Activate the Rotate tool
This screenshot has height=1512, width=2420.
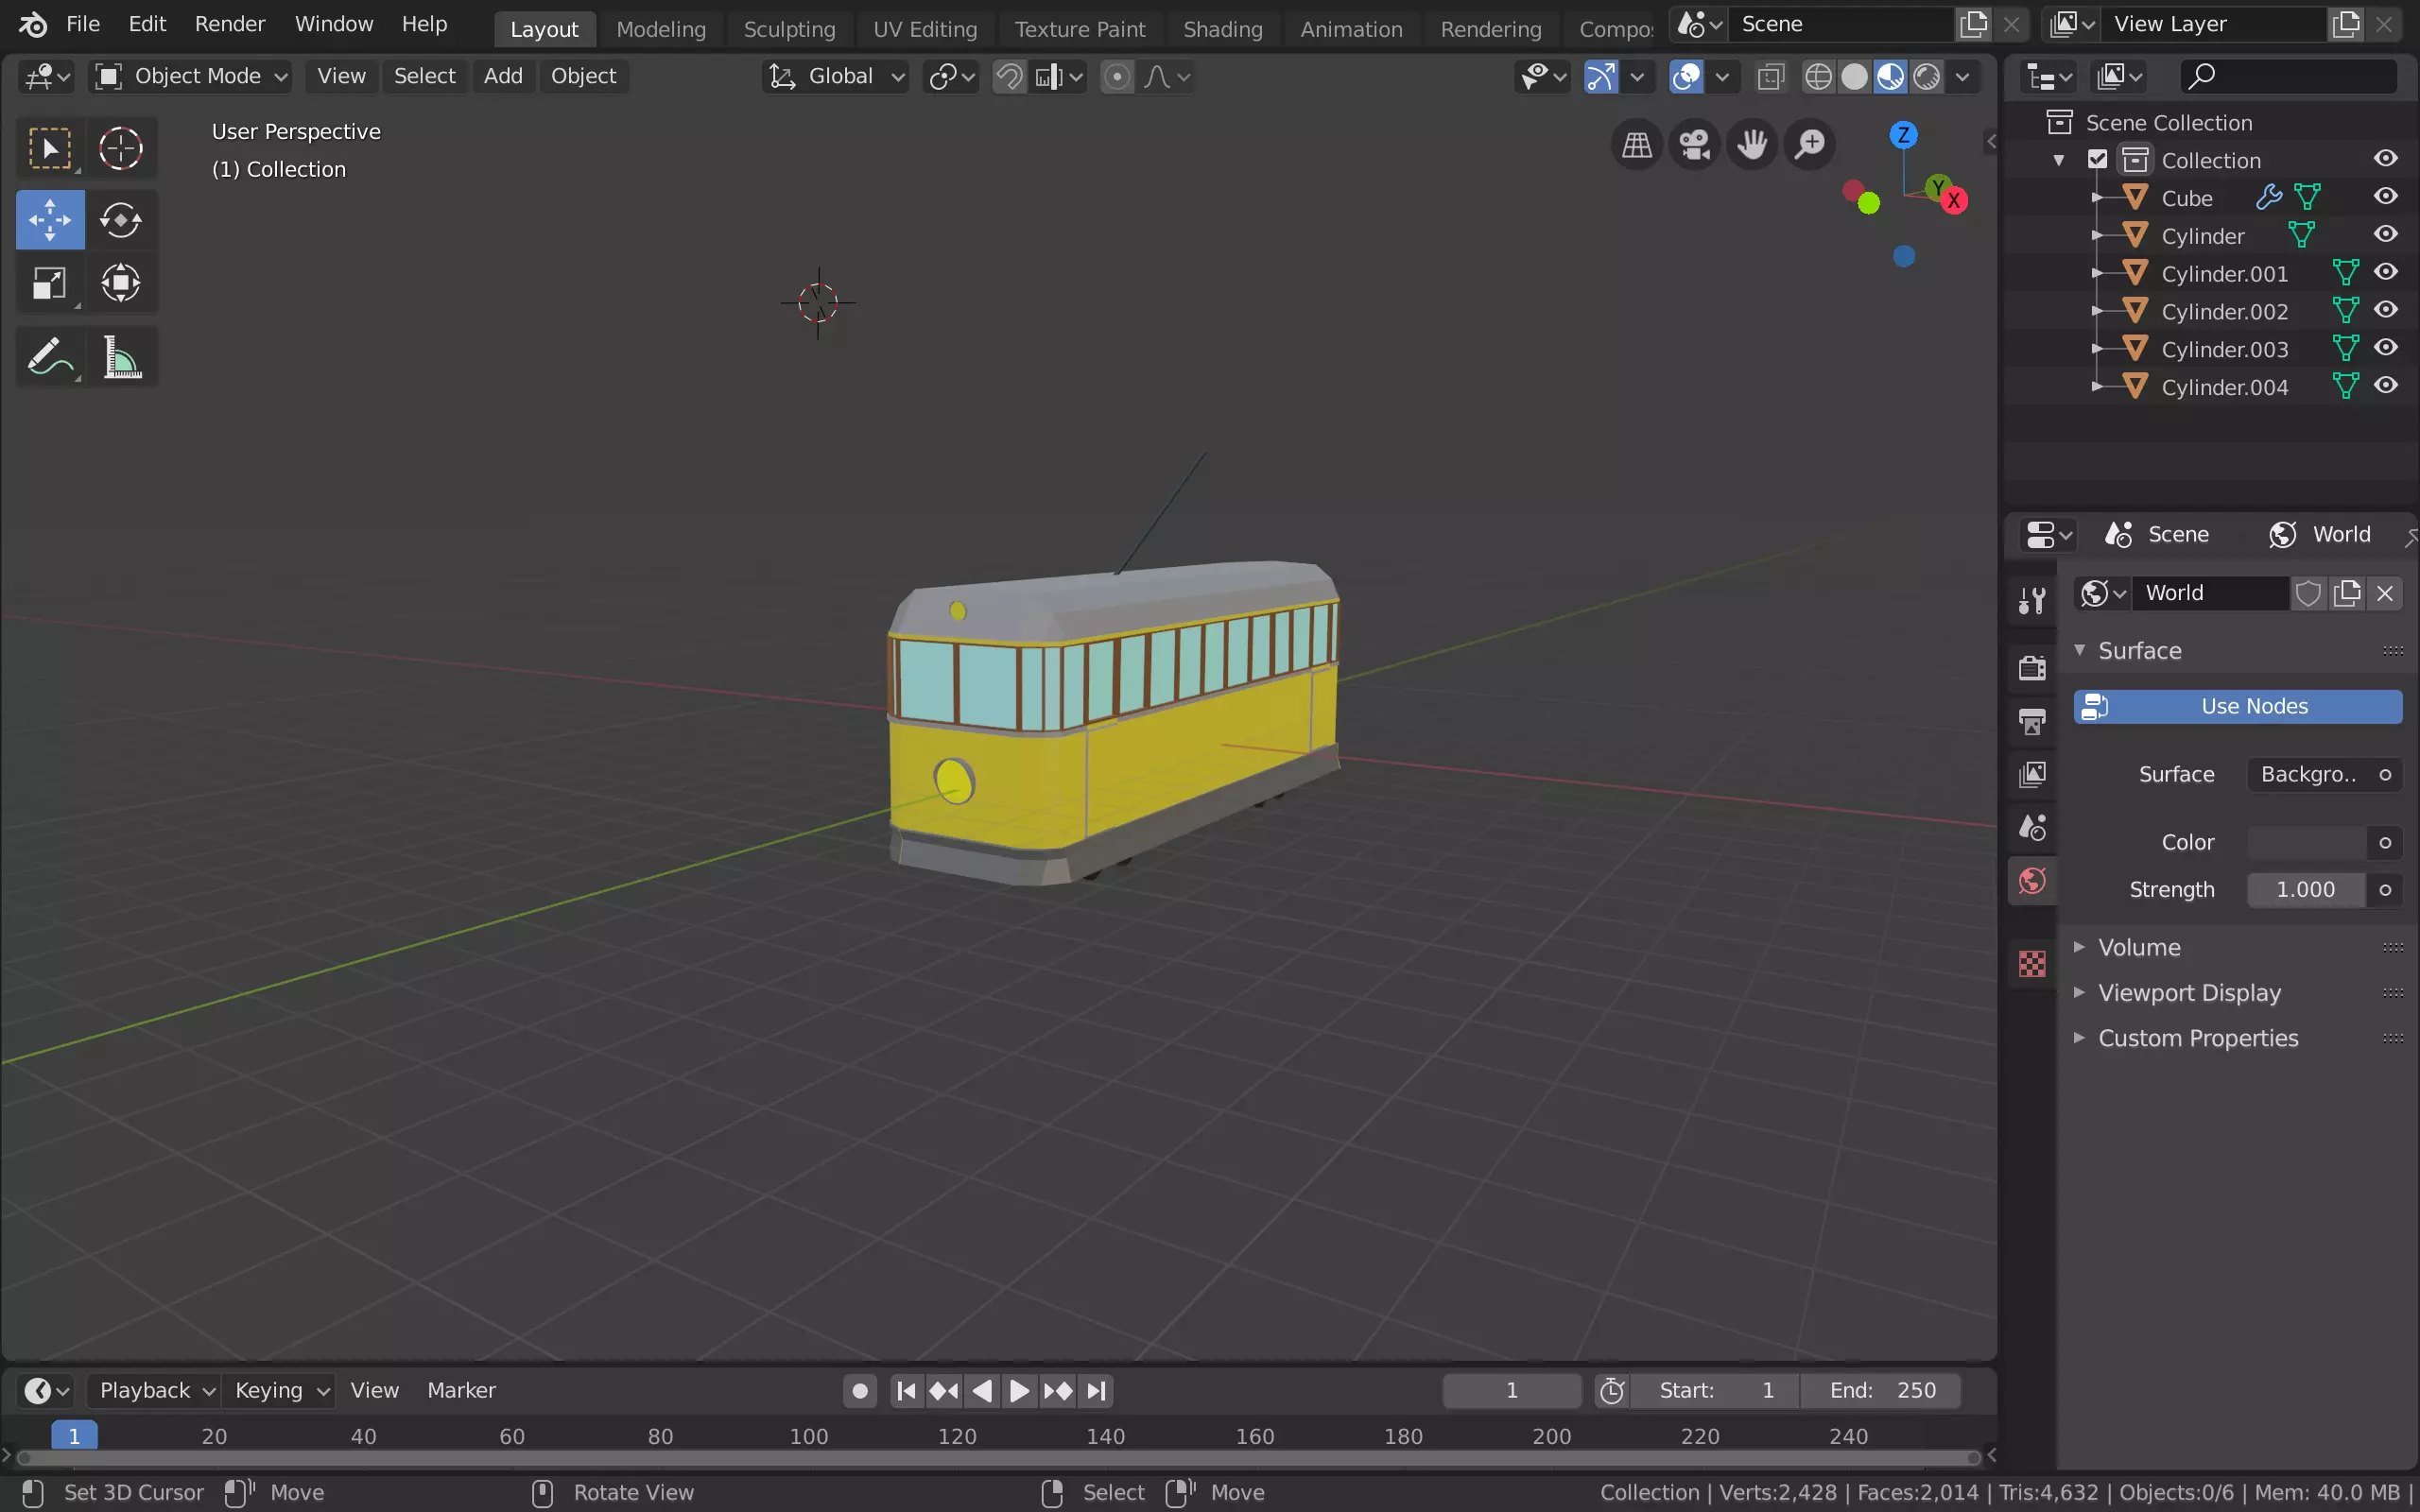click(121, 219)
